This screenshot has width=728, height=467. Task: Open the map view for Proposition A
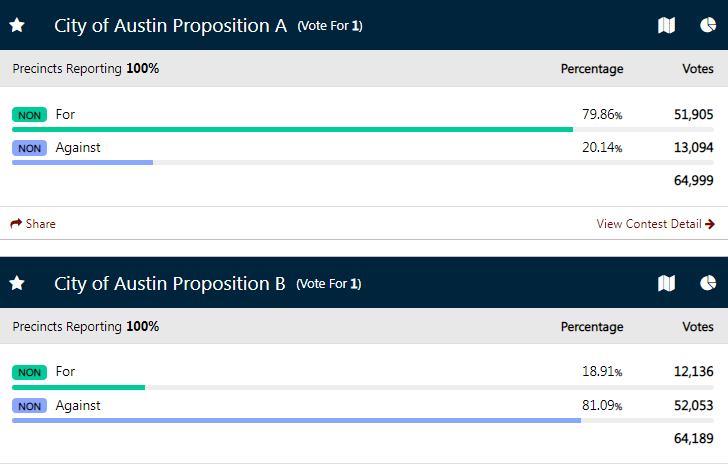tap(666, 25)
